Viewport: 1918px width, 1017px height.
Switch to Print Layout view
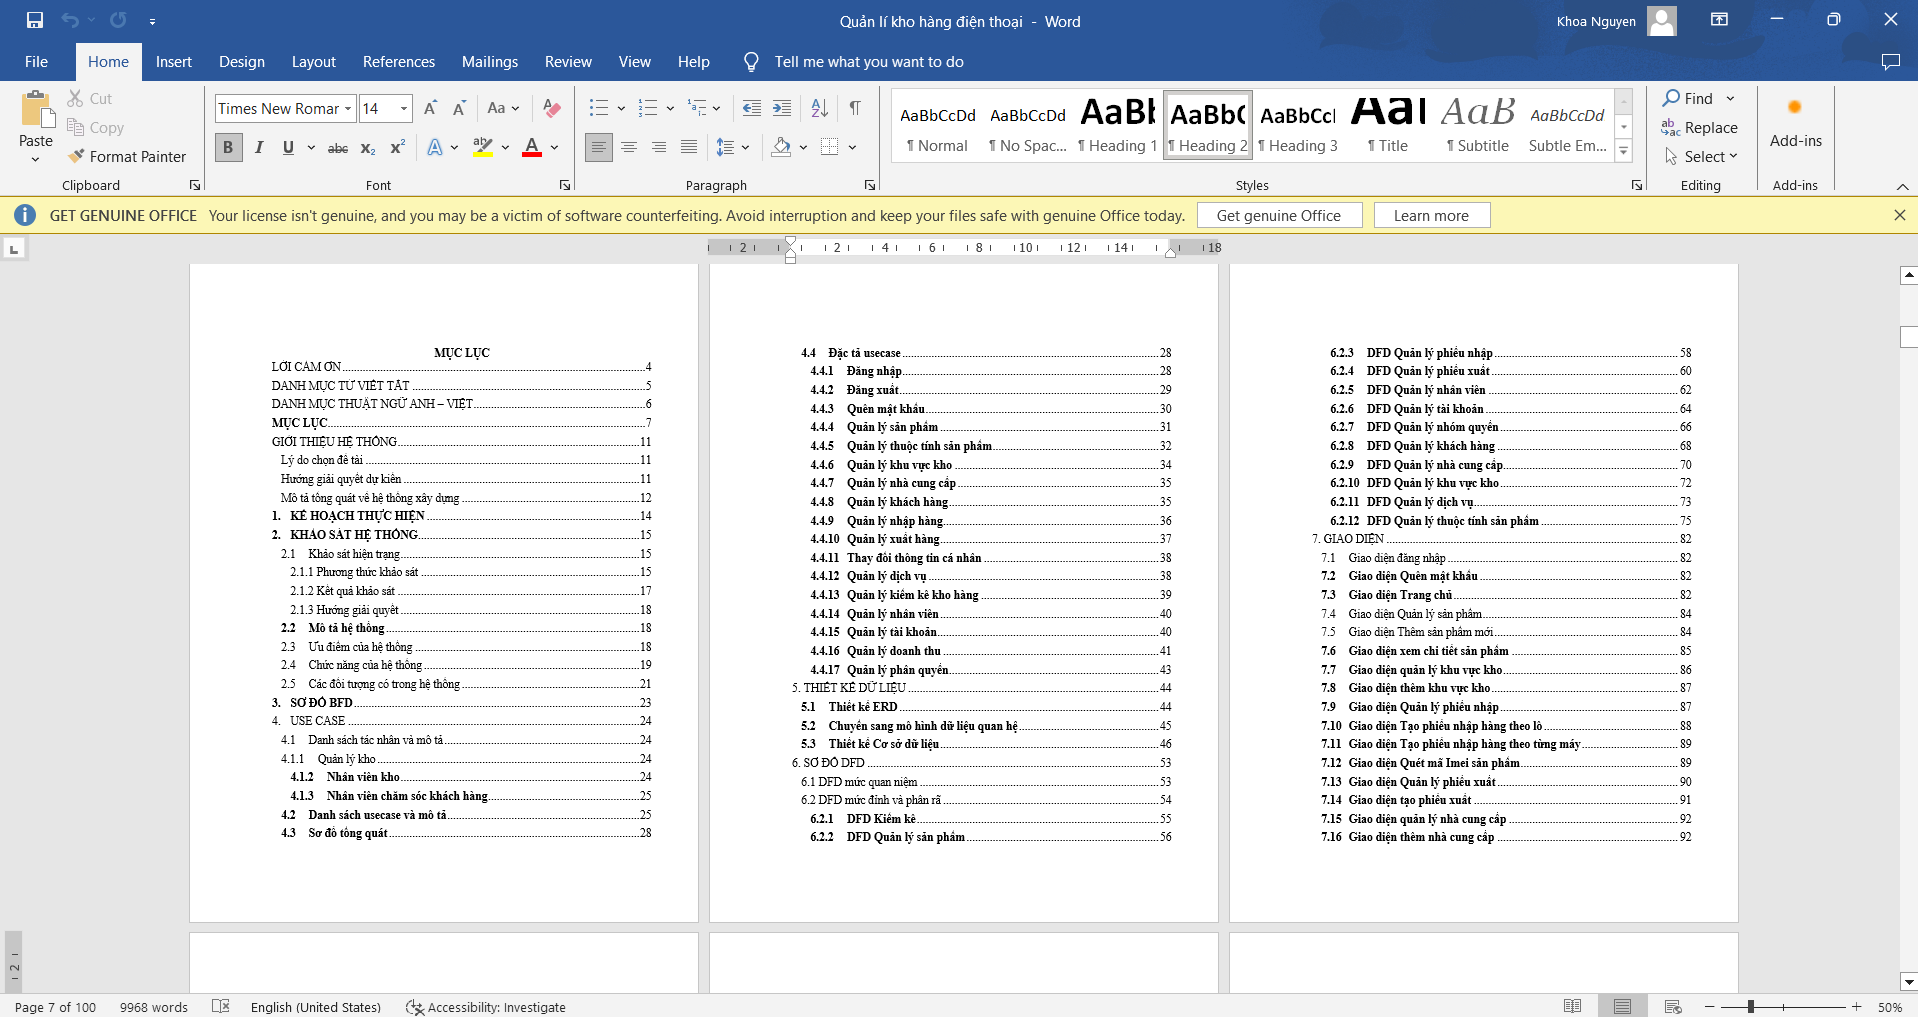[1622, 1006]
